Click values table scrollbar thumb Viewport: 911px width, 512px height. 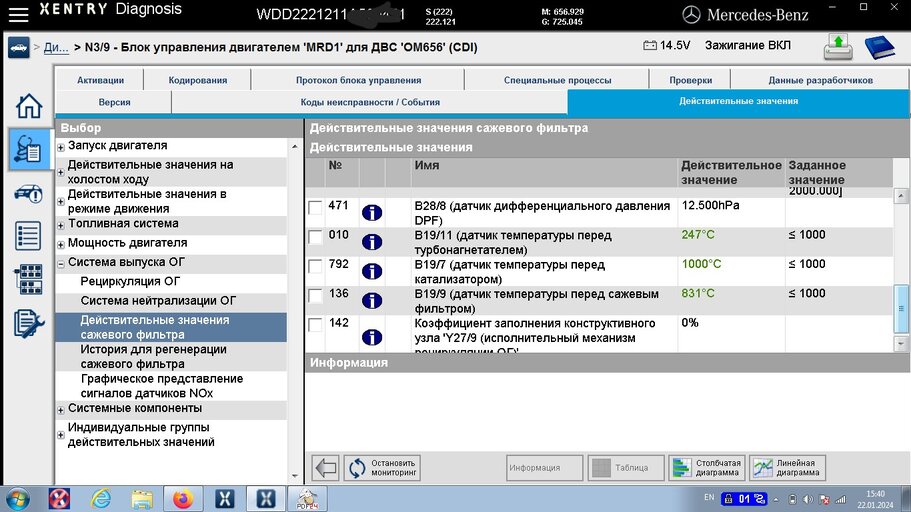[901, 308]
